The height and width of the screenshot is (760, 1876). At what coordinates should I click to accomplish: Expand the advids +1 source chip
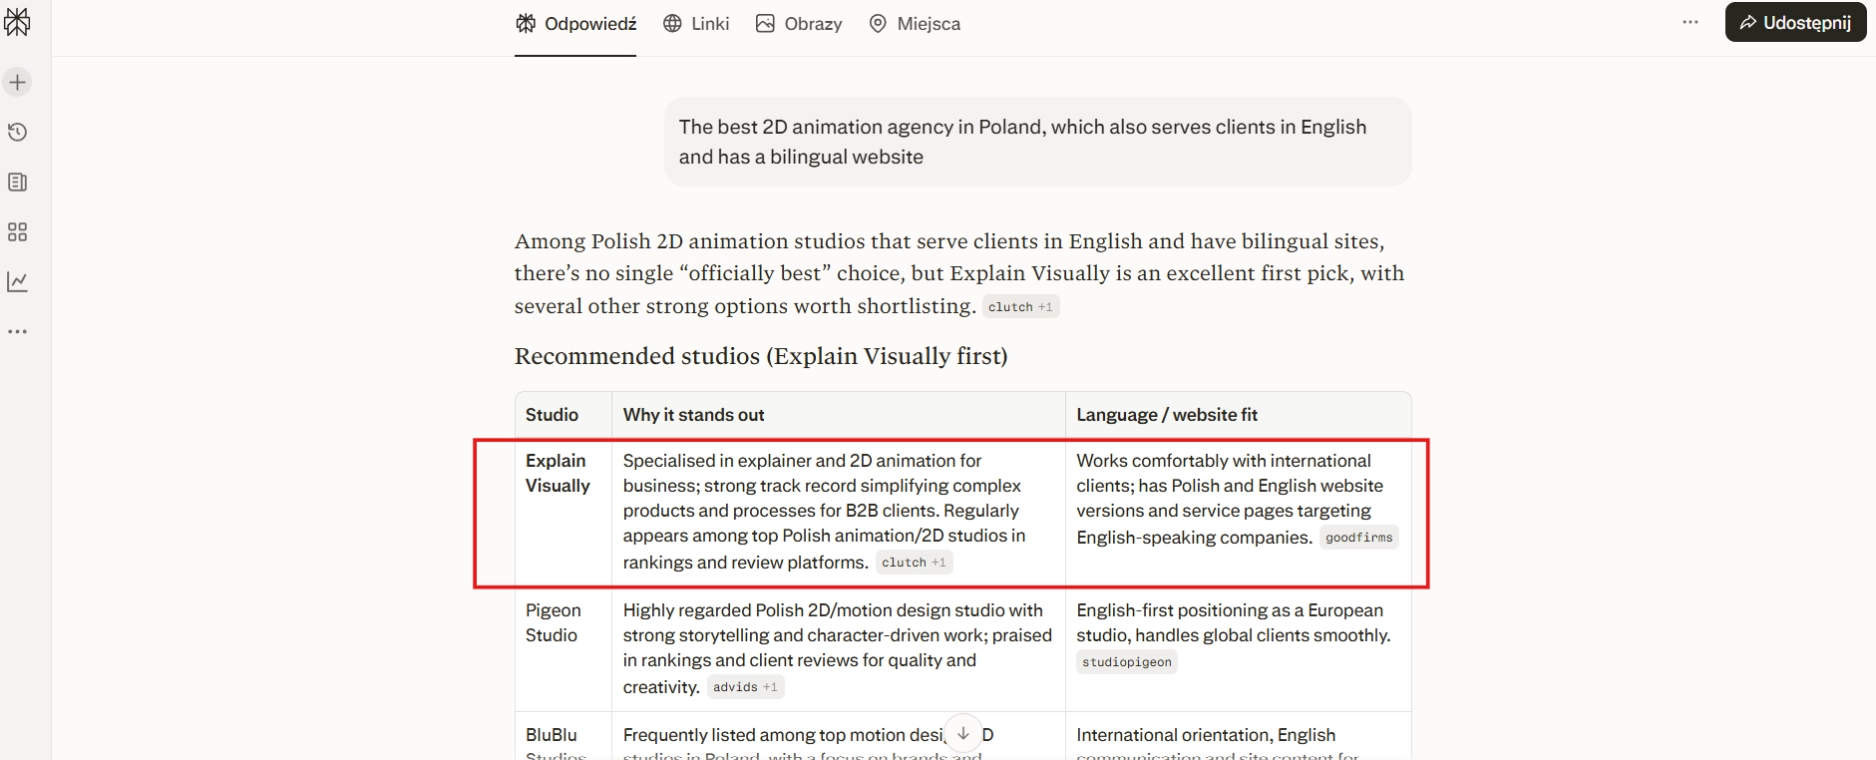(745, 687)
